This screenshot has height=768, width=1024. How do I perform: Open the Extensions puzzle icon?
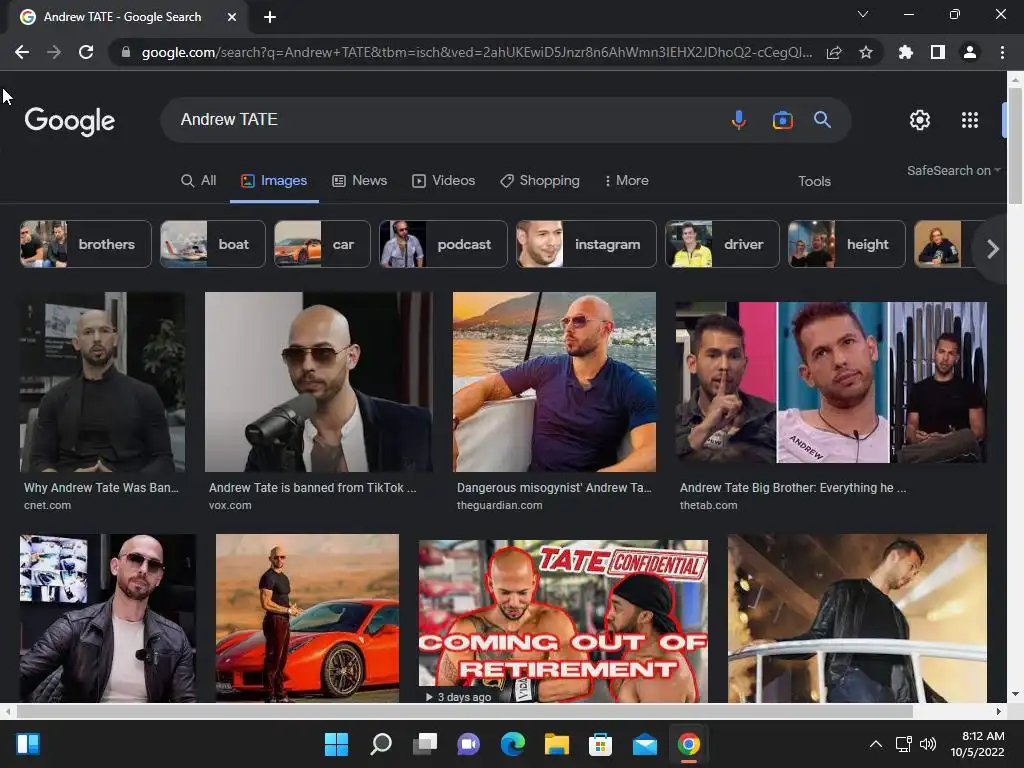(x=905, y=52)
